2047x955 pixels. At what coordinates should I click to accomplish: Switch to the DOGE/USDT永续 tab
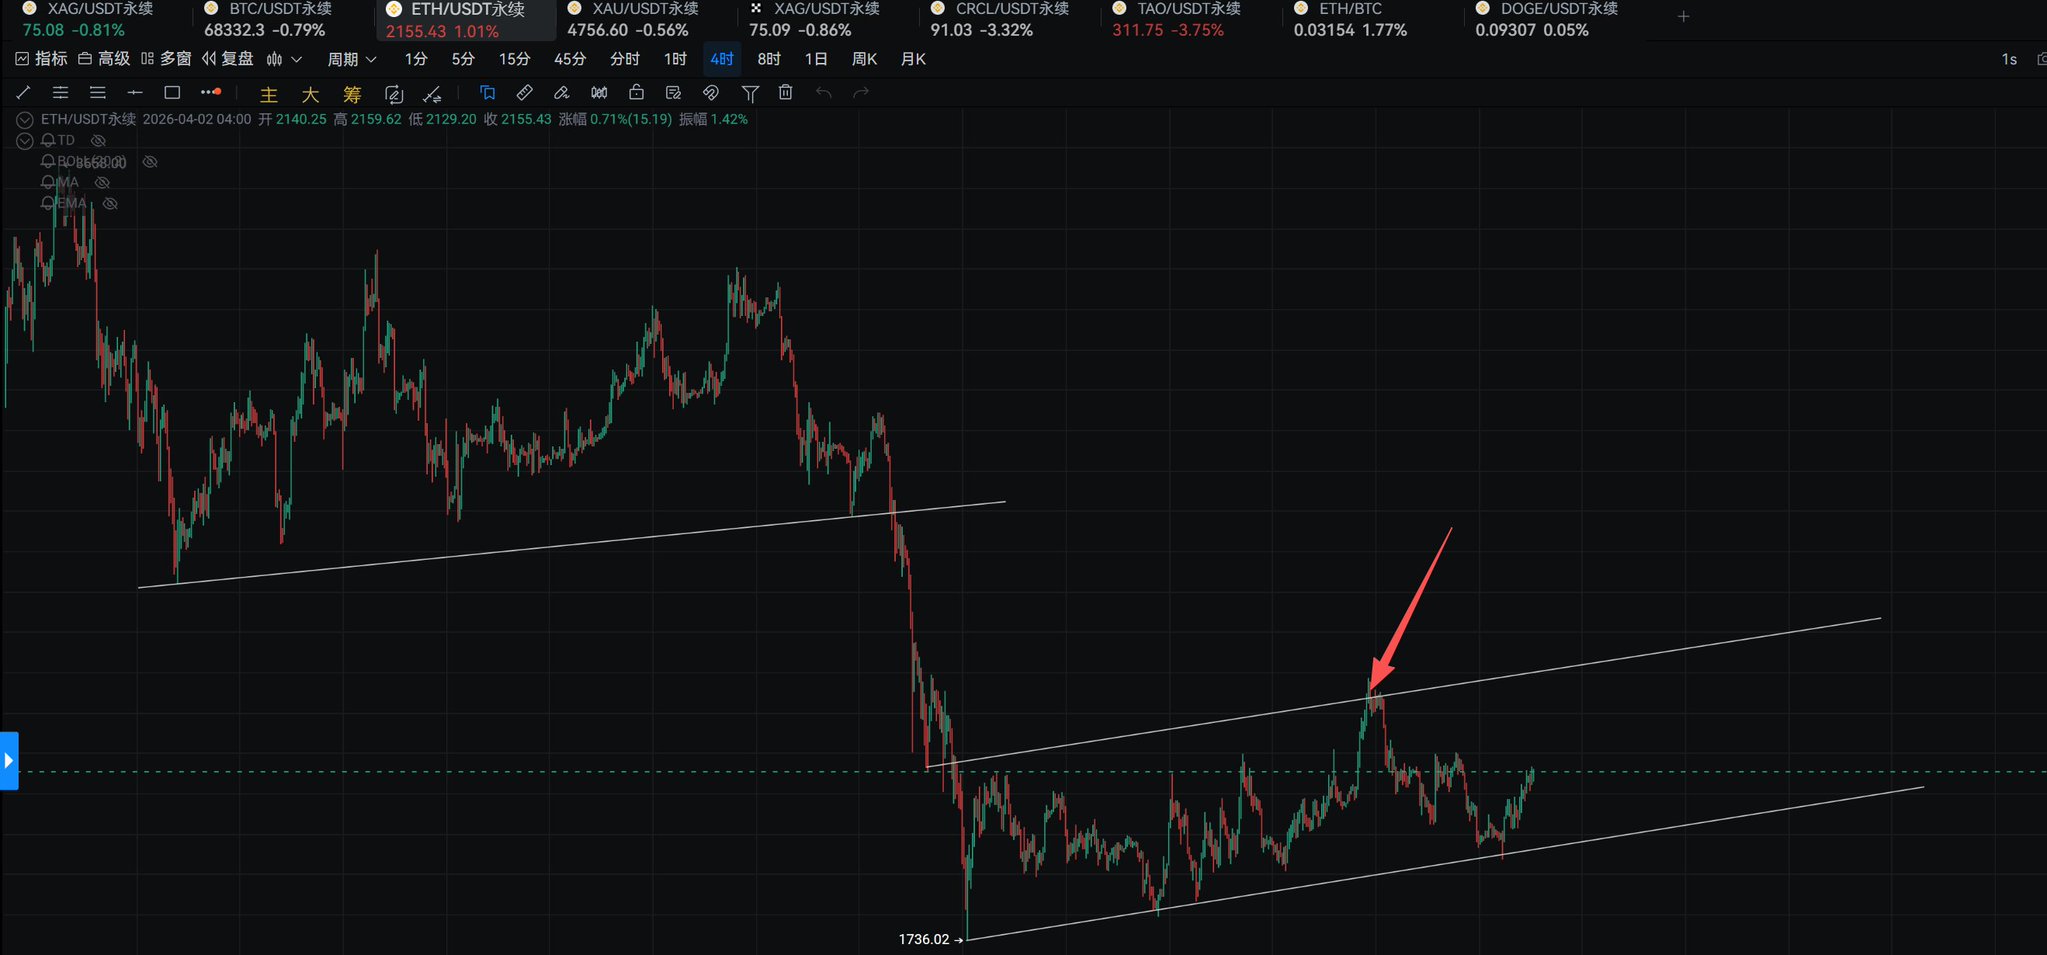(1546, 20)
